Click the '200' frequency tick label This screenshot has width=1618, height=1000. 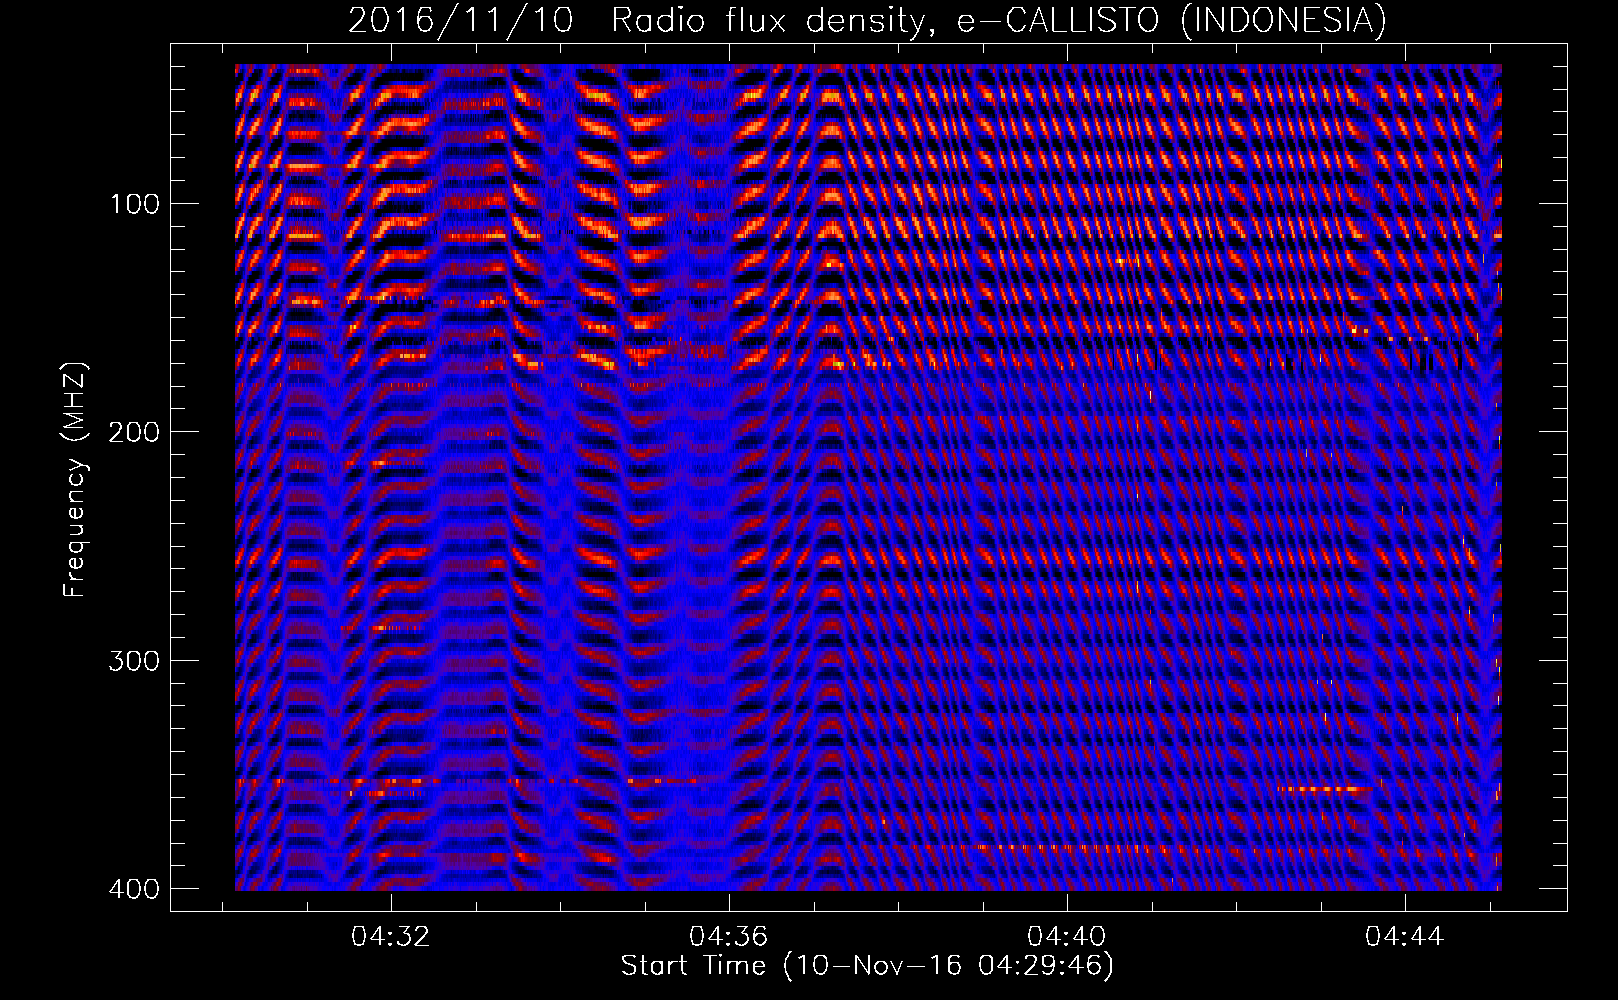click(133, 432)
